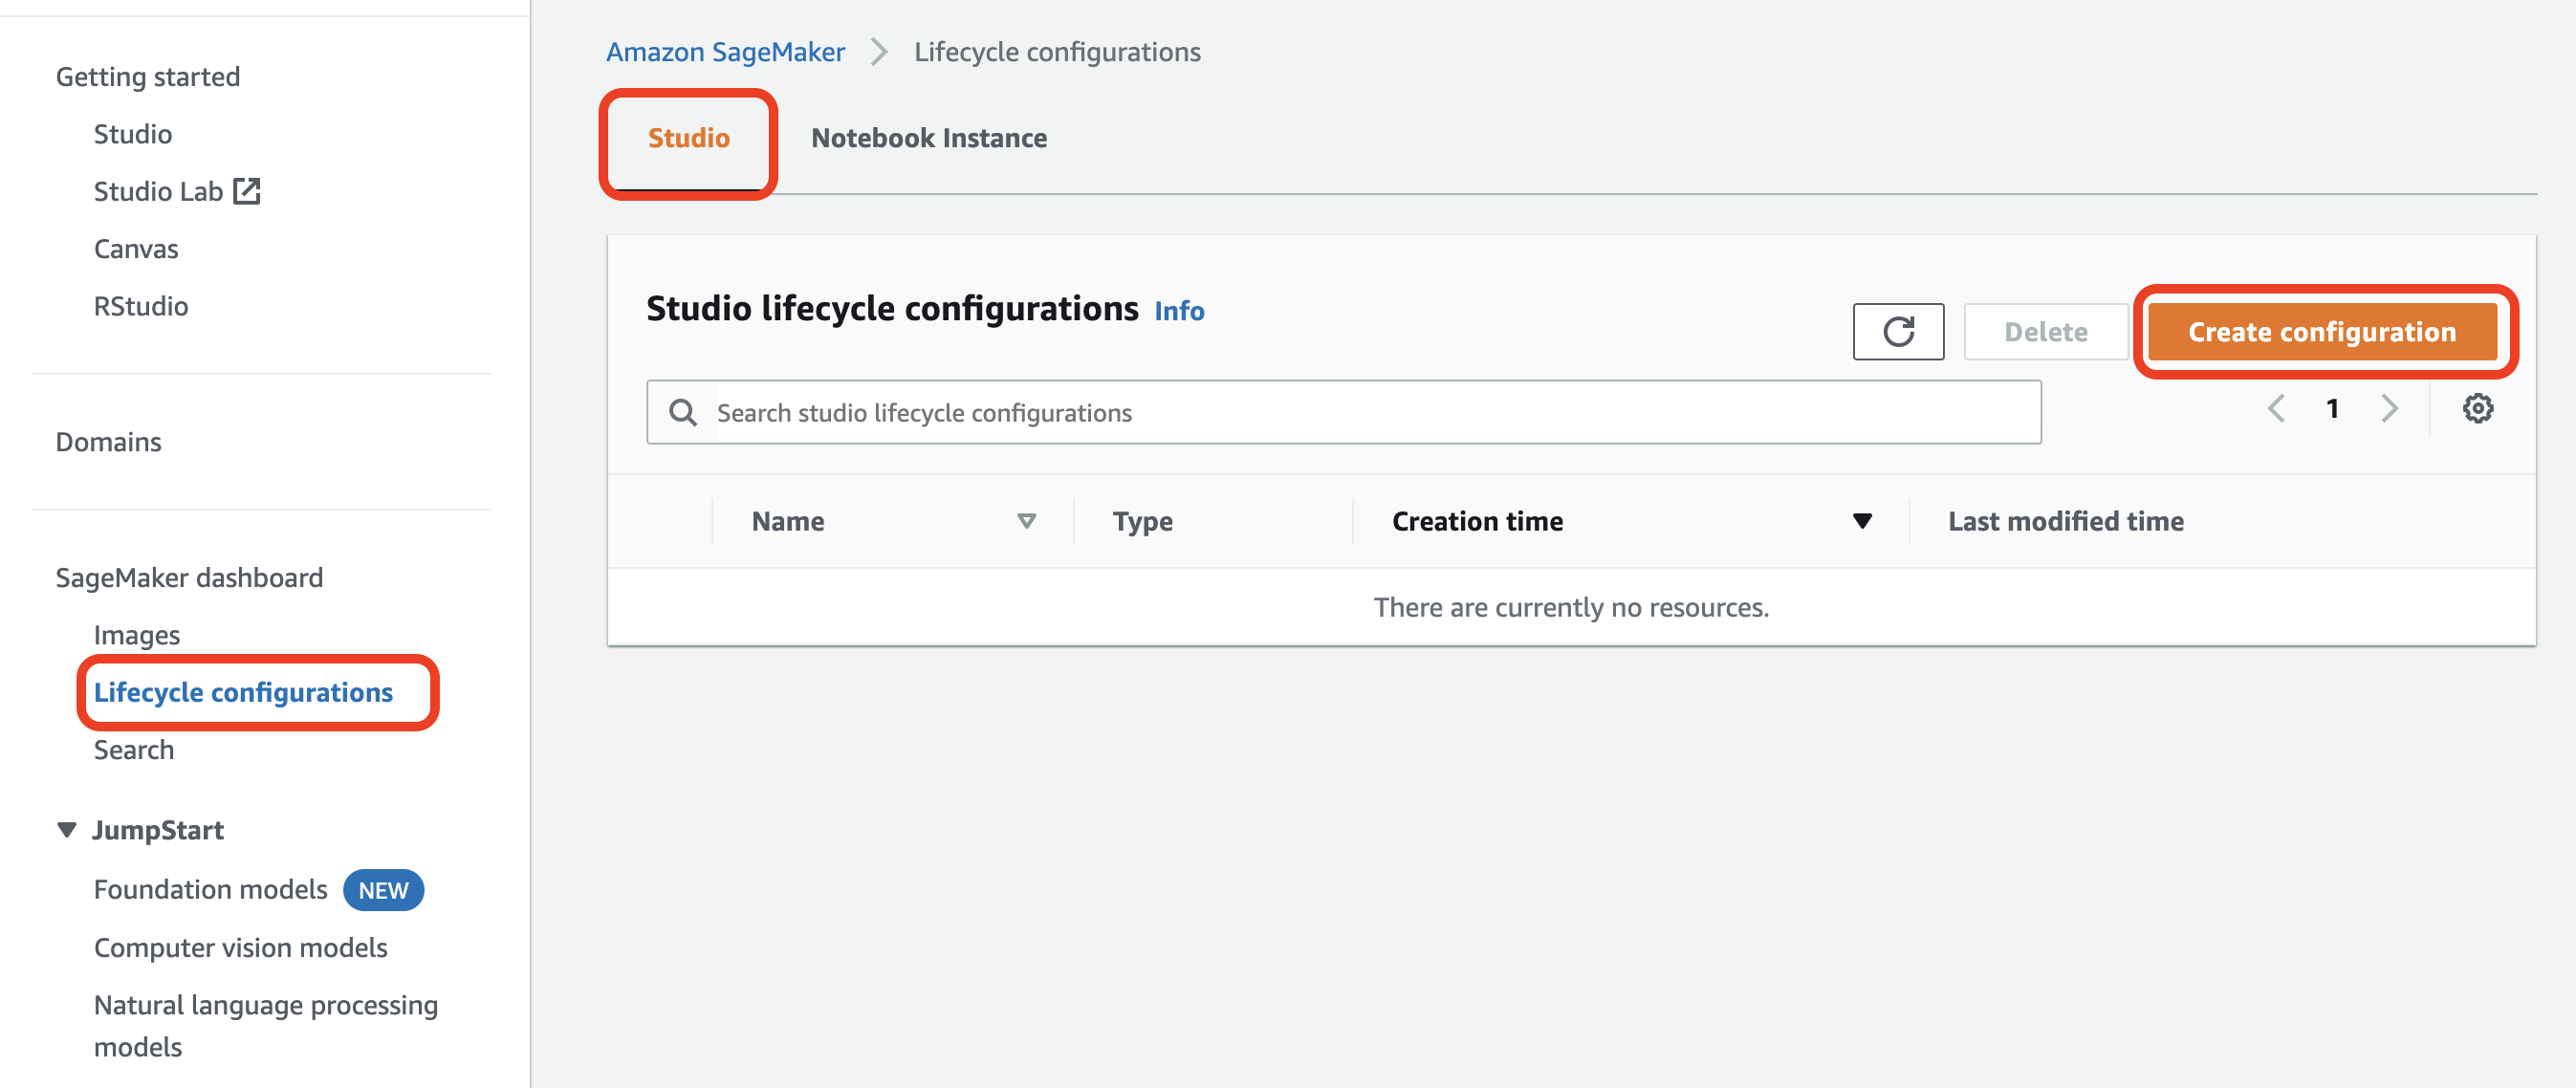2576x1088 pixels.
Task: Open Lifecycle configurations in sidebar
Action: pos(243,692)
